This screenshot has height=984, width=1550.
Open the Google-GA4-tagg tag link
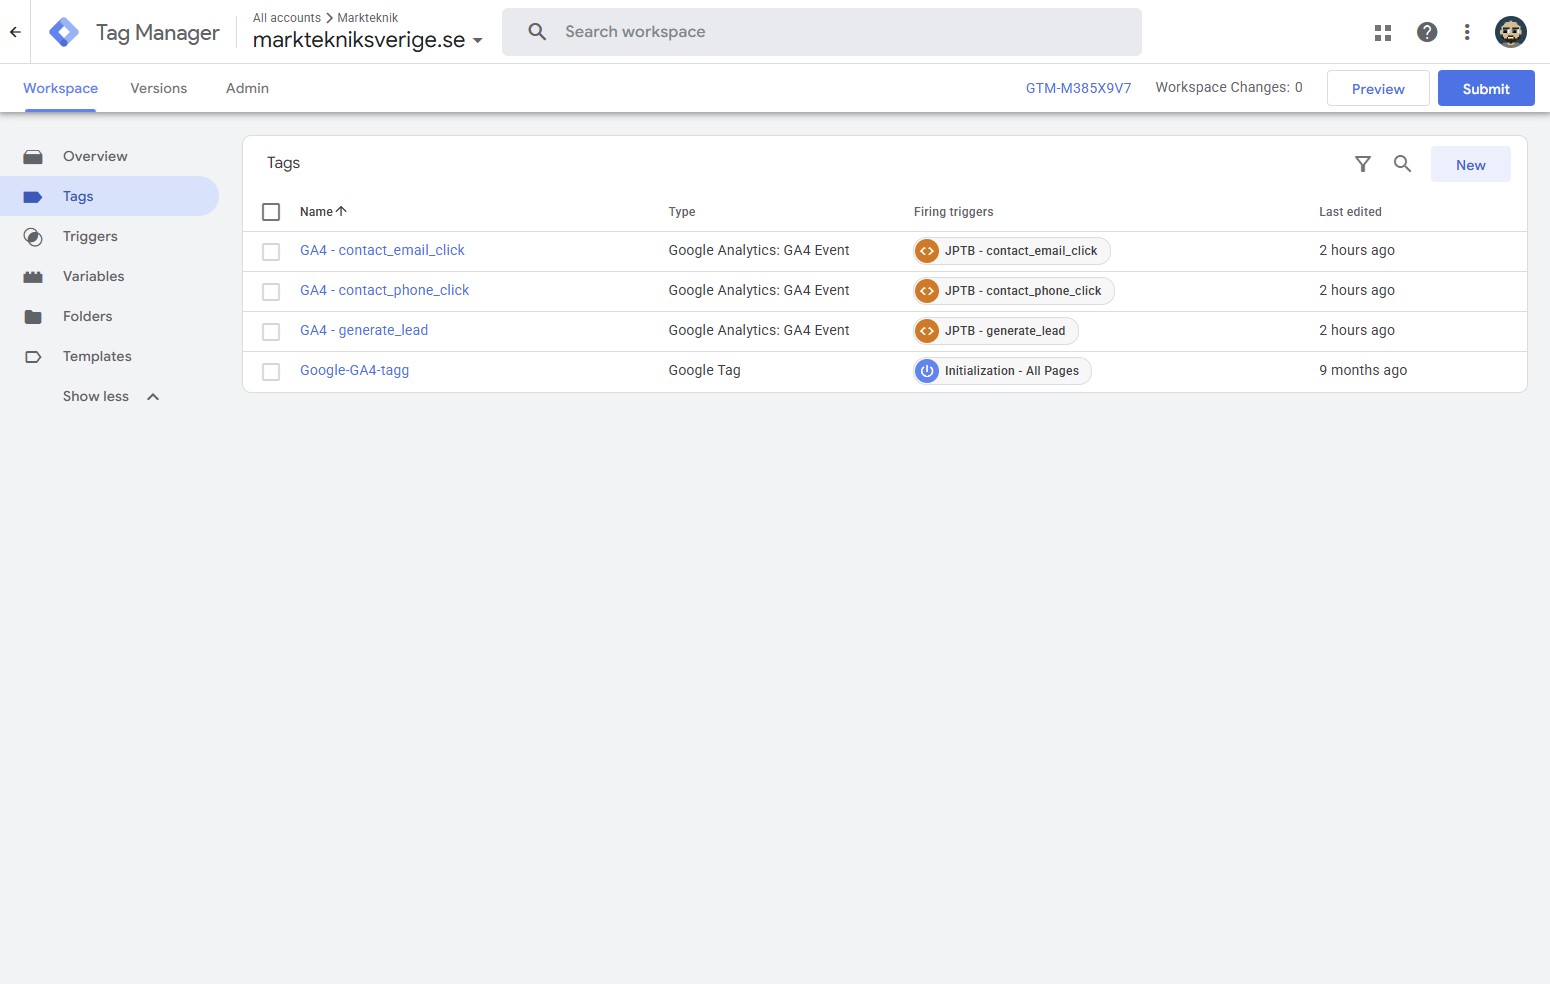(x=354, y=370)
